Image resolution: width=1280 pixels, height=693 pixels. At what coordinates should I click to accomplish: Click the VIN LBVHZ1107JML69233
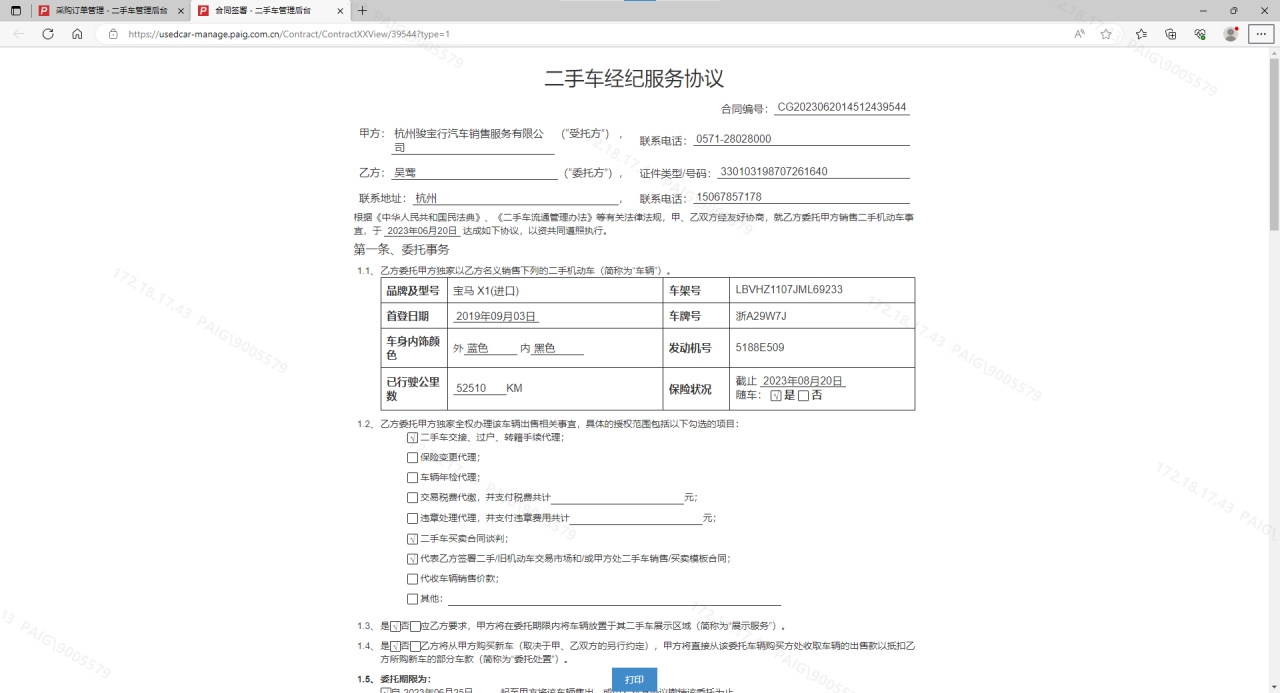pyautogui.click(x=789, y=290)
